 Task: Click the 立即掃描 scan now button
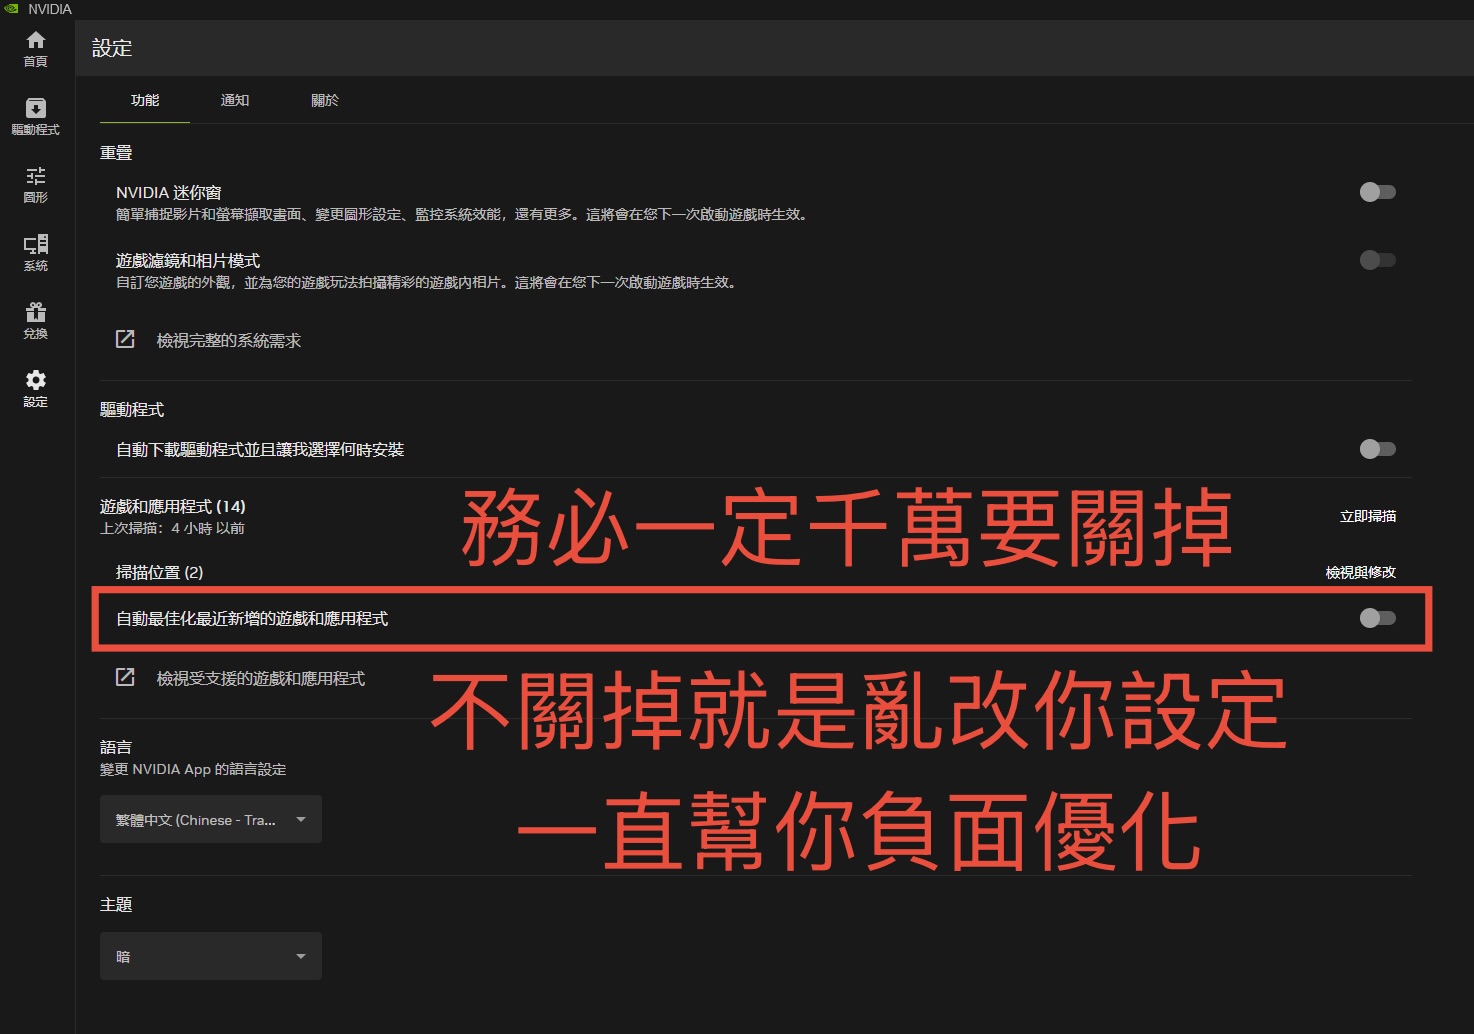[x=1367, y=516]
